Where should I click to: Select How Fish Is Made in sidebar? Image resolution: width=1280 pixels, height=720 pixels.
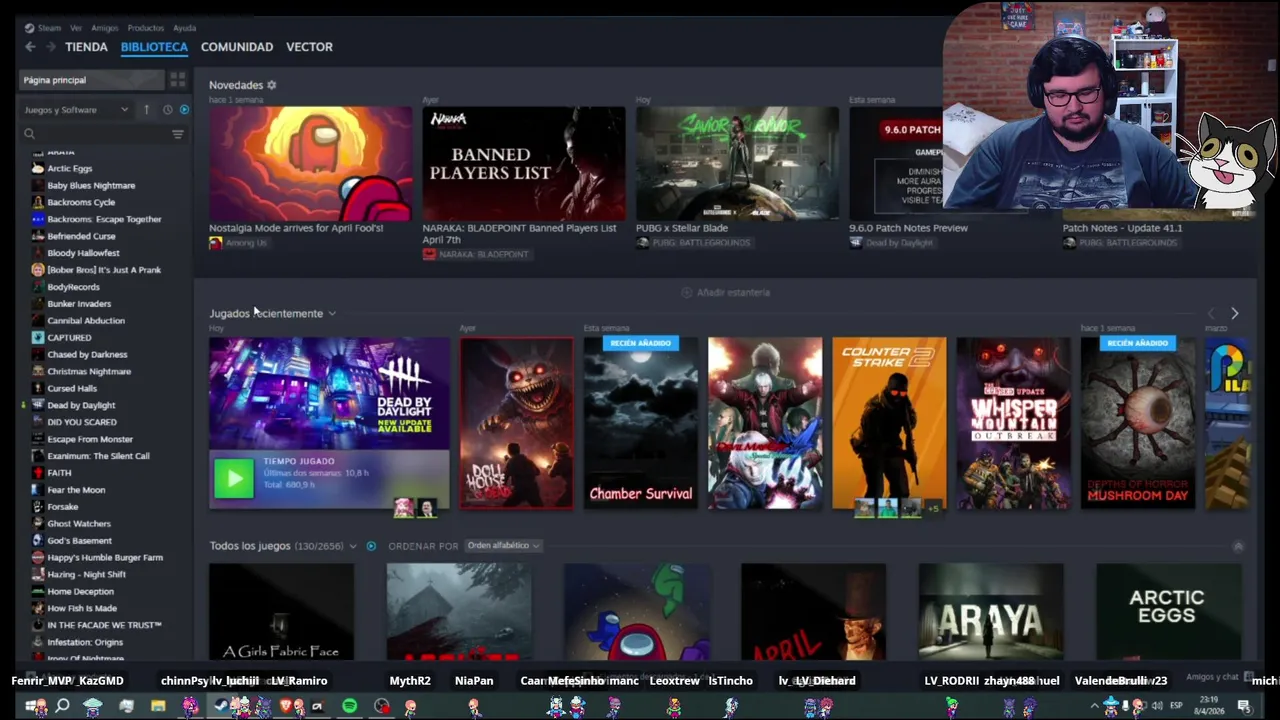pos(82,608)
